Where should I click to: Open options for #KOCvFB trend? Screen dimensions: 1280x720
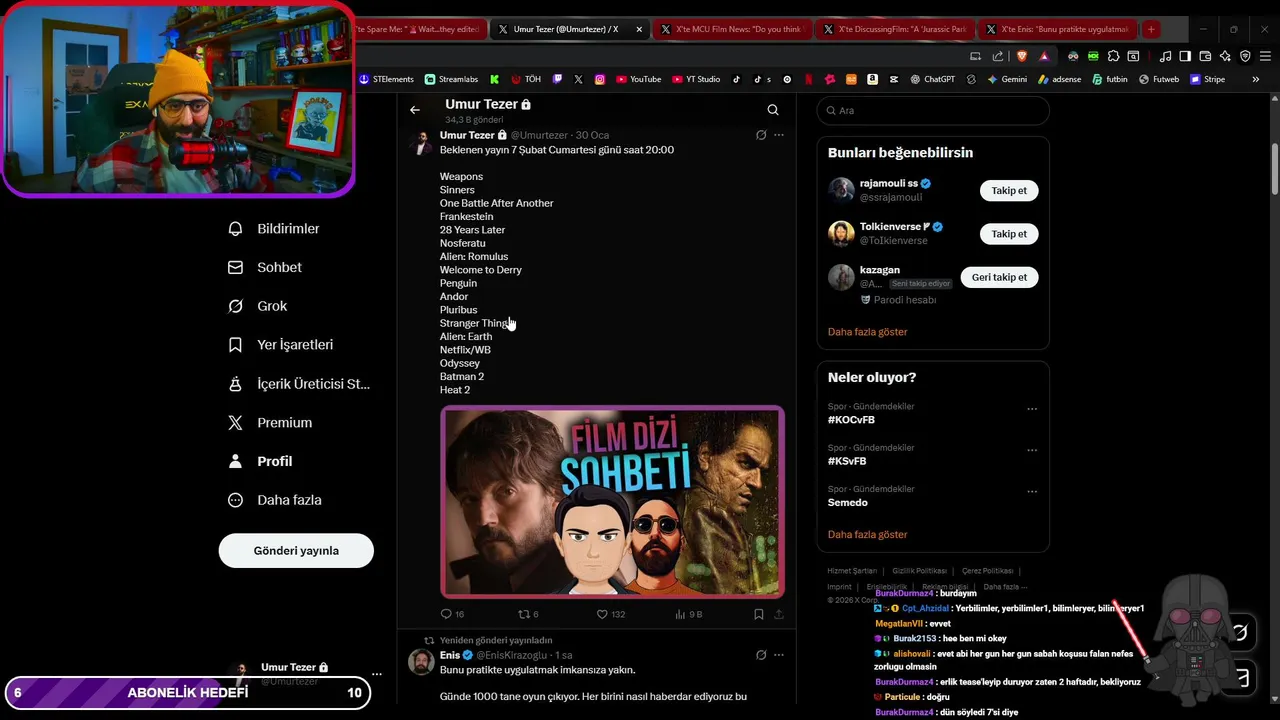point(1032,409)
